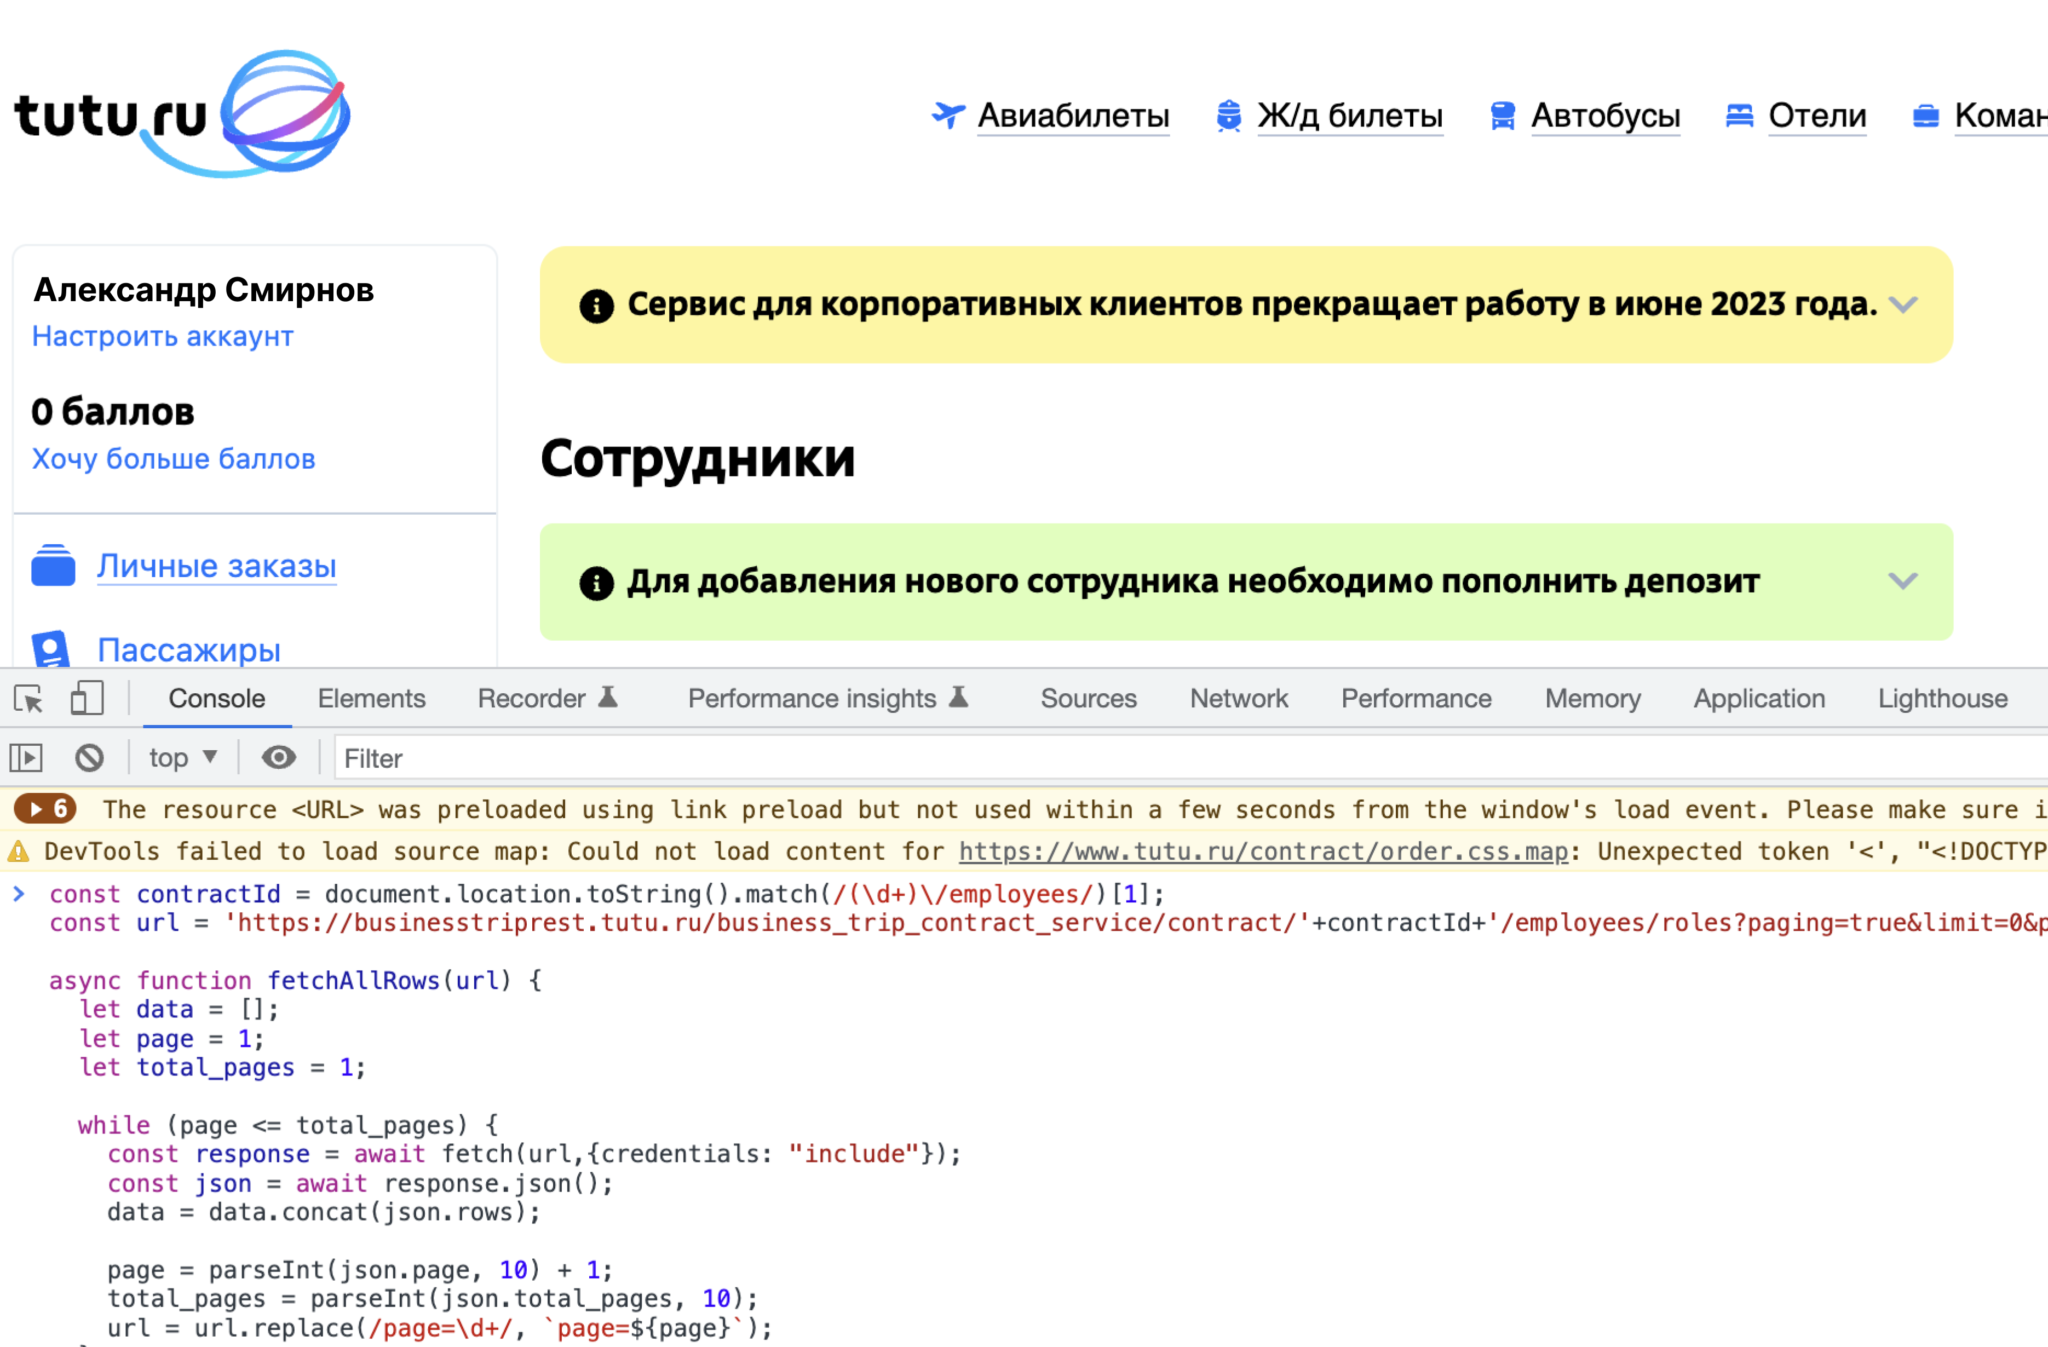Open the Хочу больше баллов link
This screenshot has height=1347, width=2048.
(x=174, y=459)
